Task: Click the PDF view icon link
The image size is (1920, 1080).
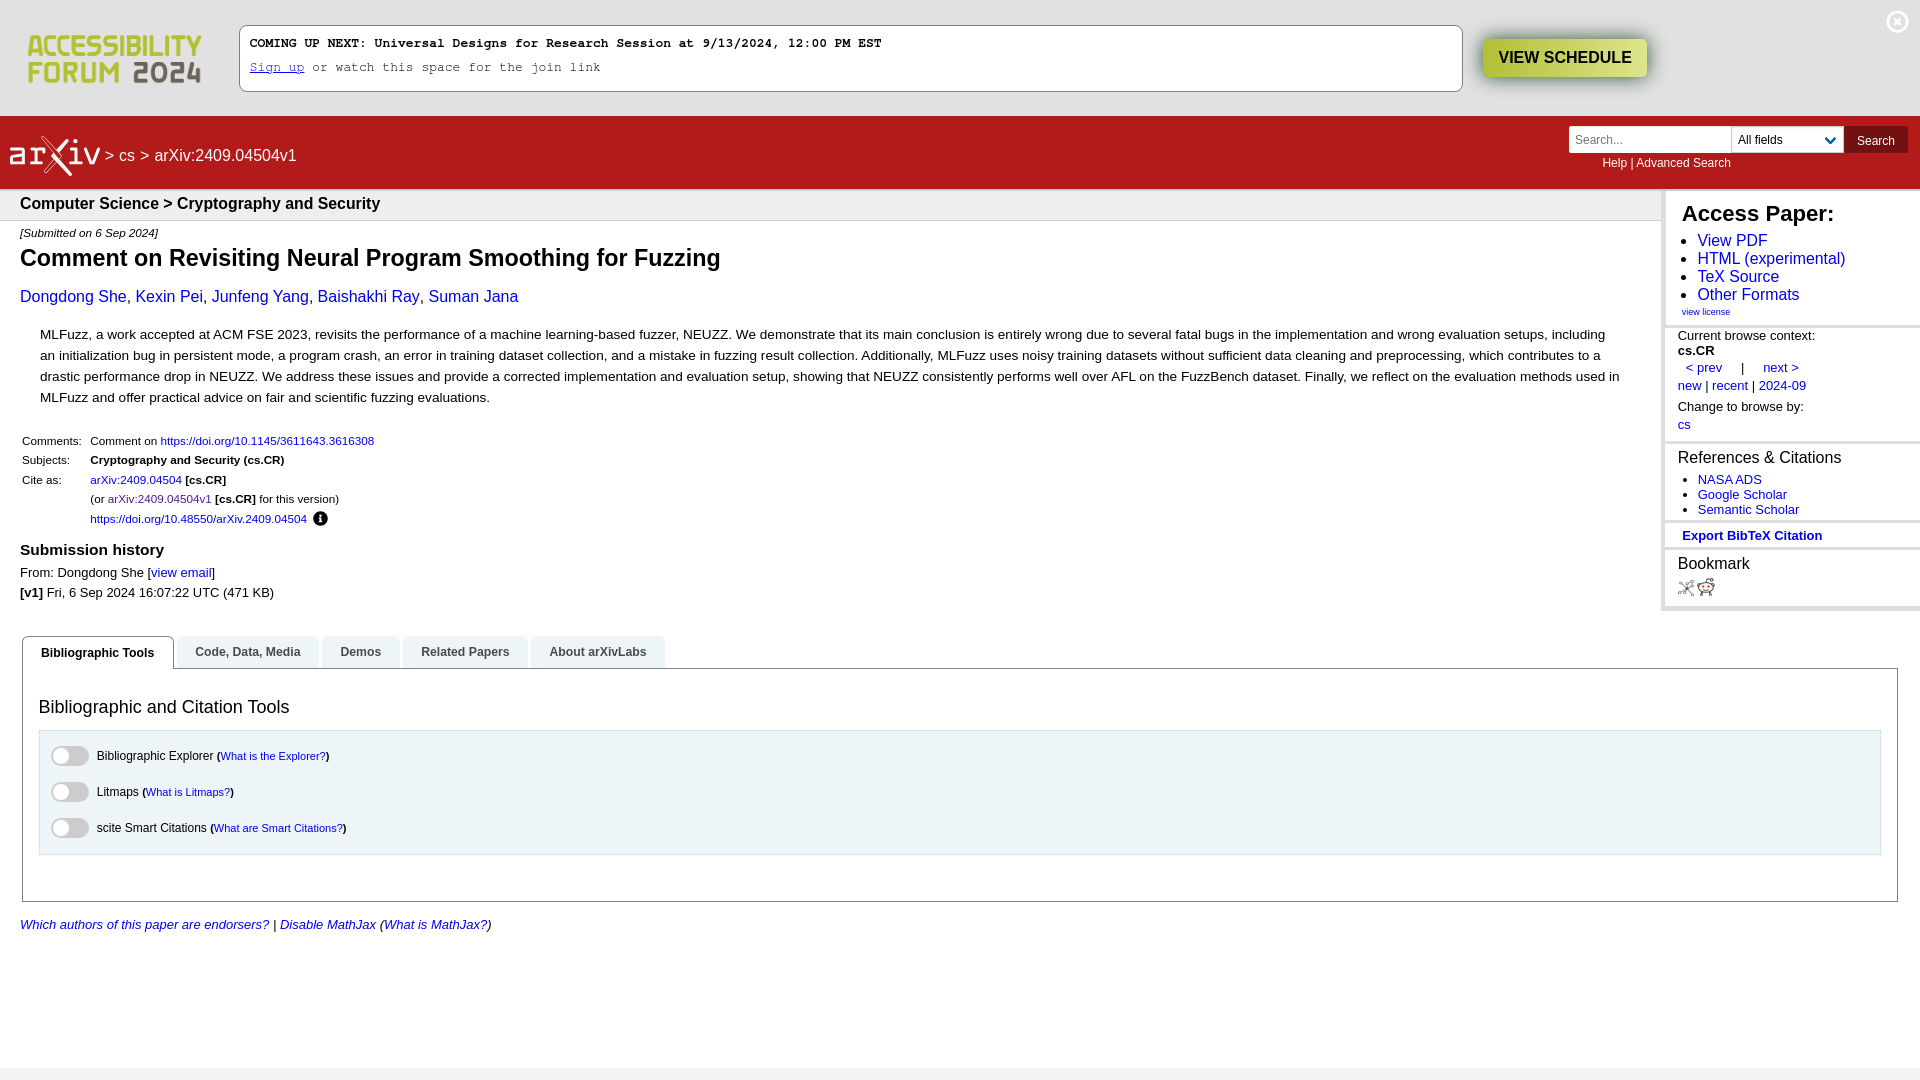Action: click(x=1731, y=240)
